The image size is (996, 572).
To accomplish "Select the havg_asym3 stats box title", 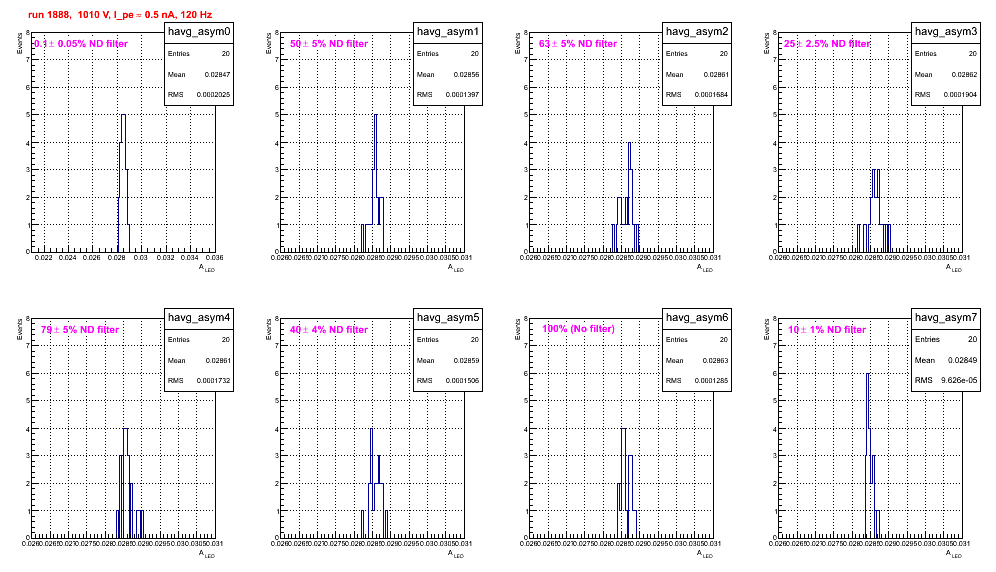I will (x=946, y=32).
